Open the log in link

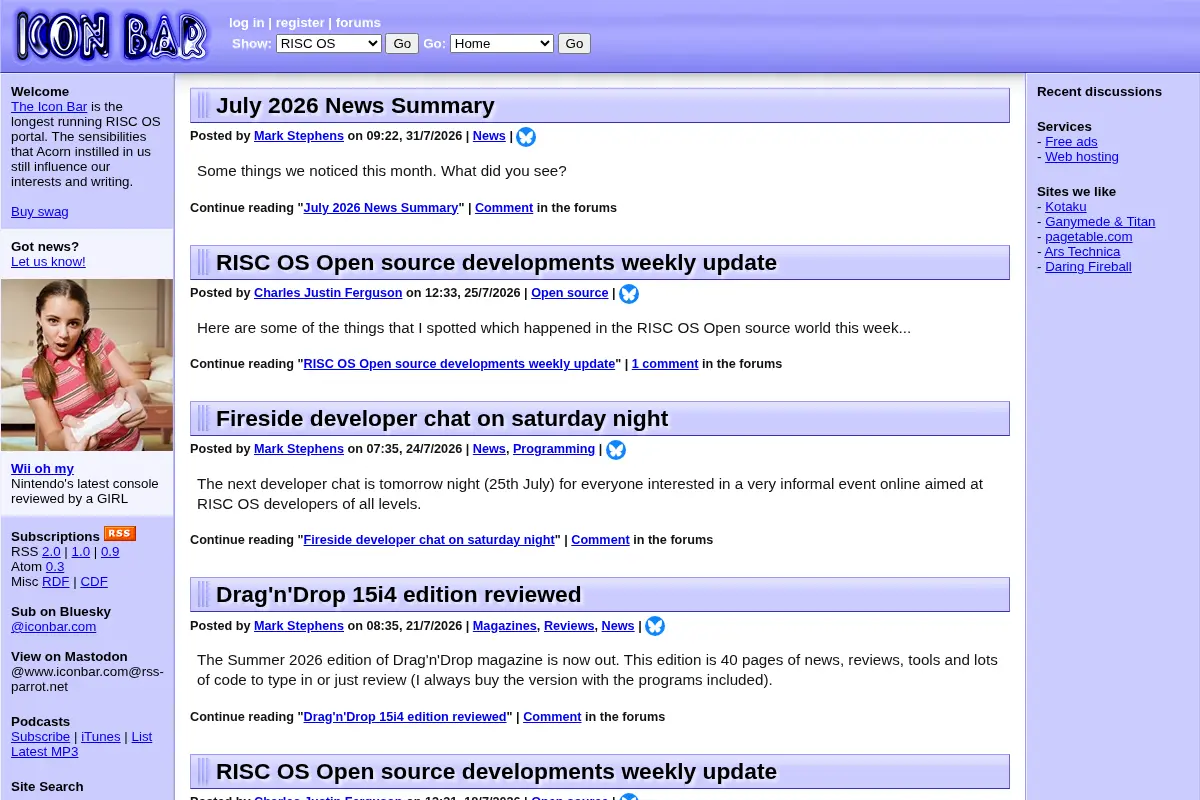pyautogui.click(x=247, y=22)
